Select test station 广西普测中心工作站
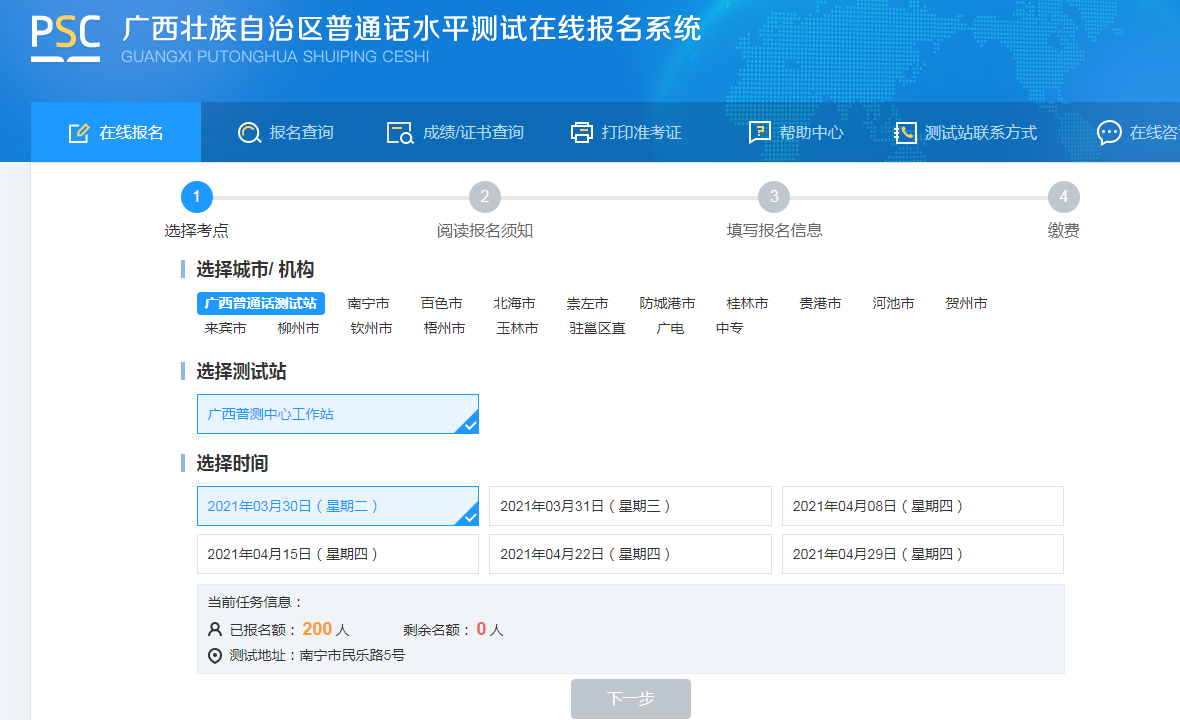The image size is (1180, 720). click(338, 414)
